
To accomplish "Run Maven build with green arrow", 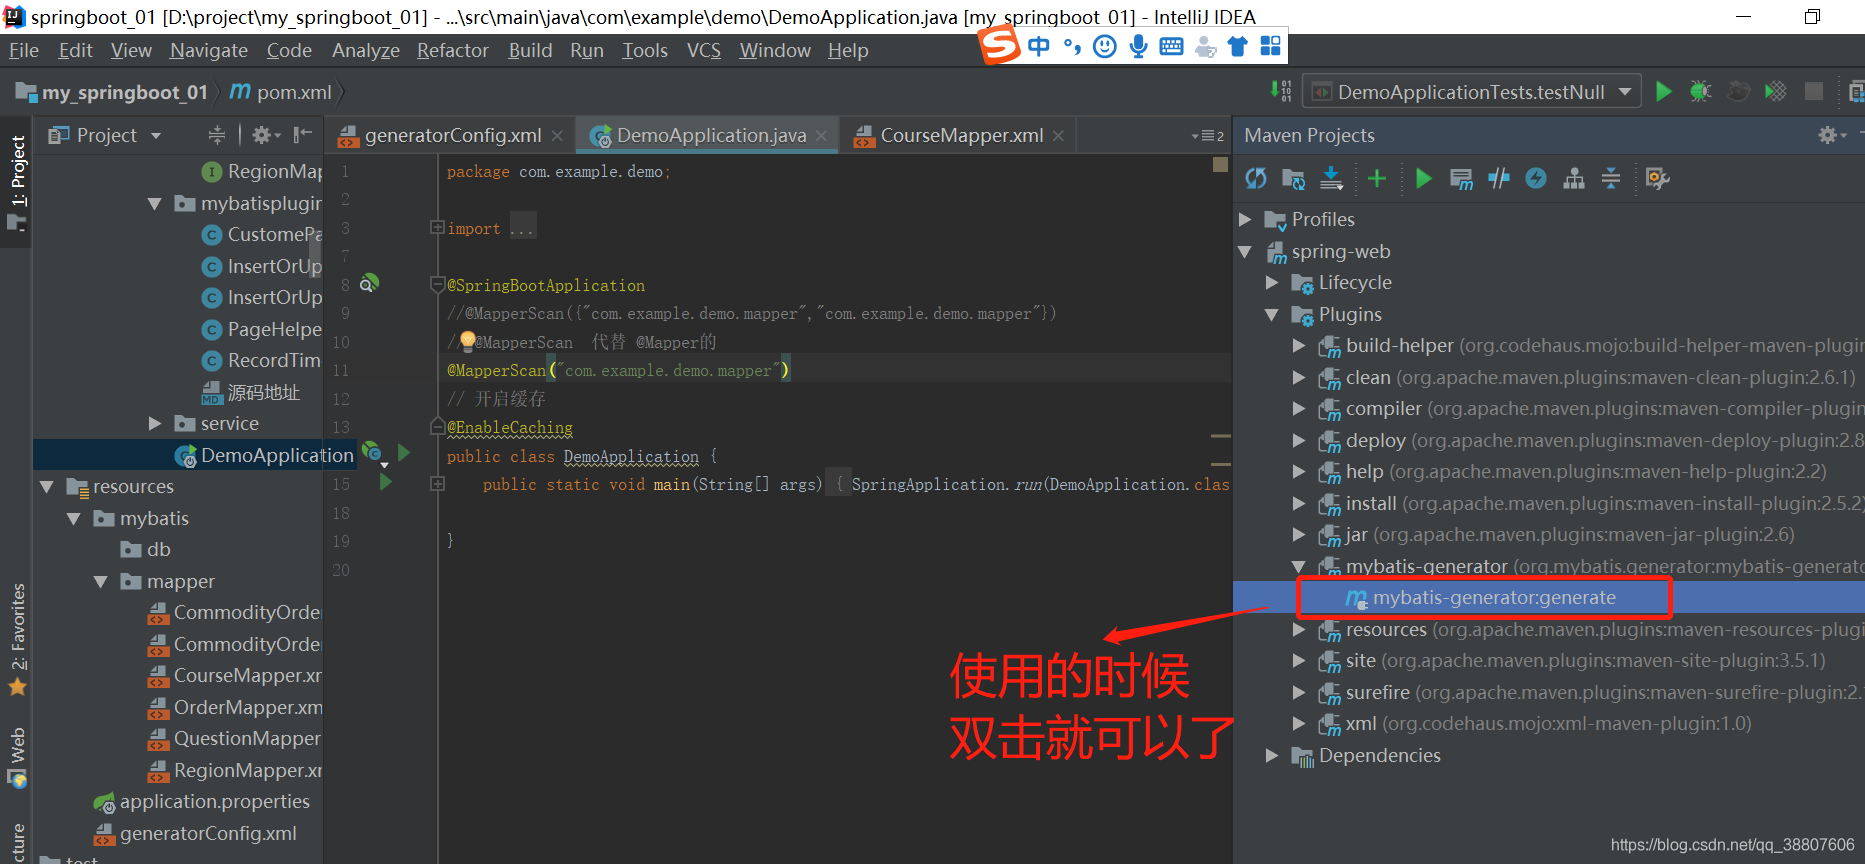I will [x=1424, y=178].
